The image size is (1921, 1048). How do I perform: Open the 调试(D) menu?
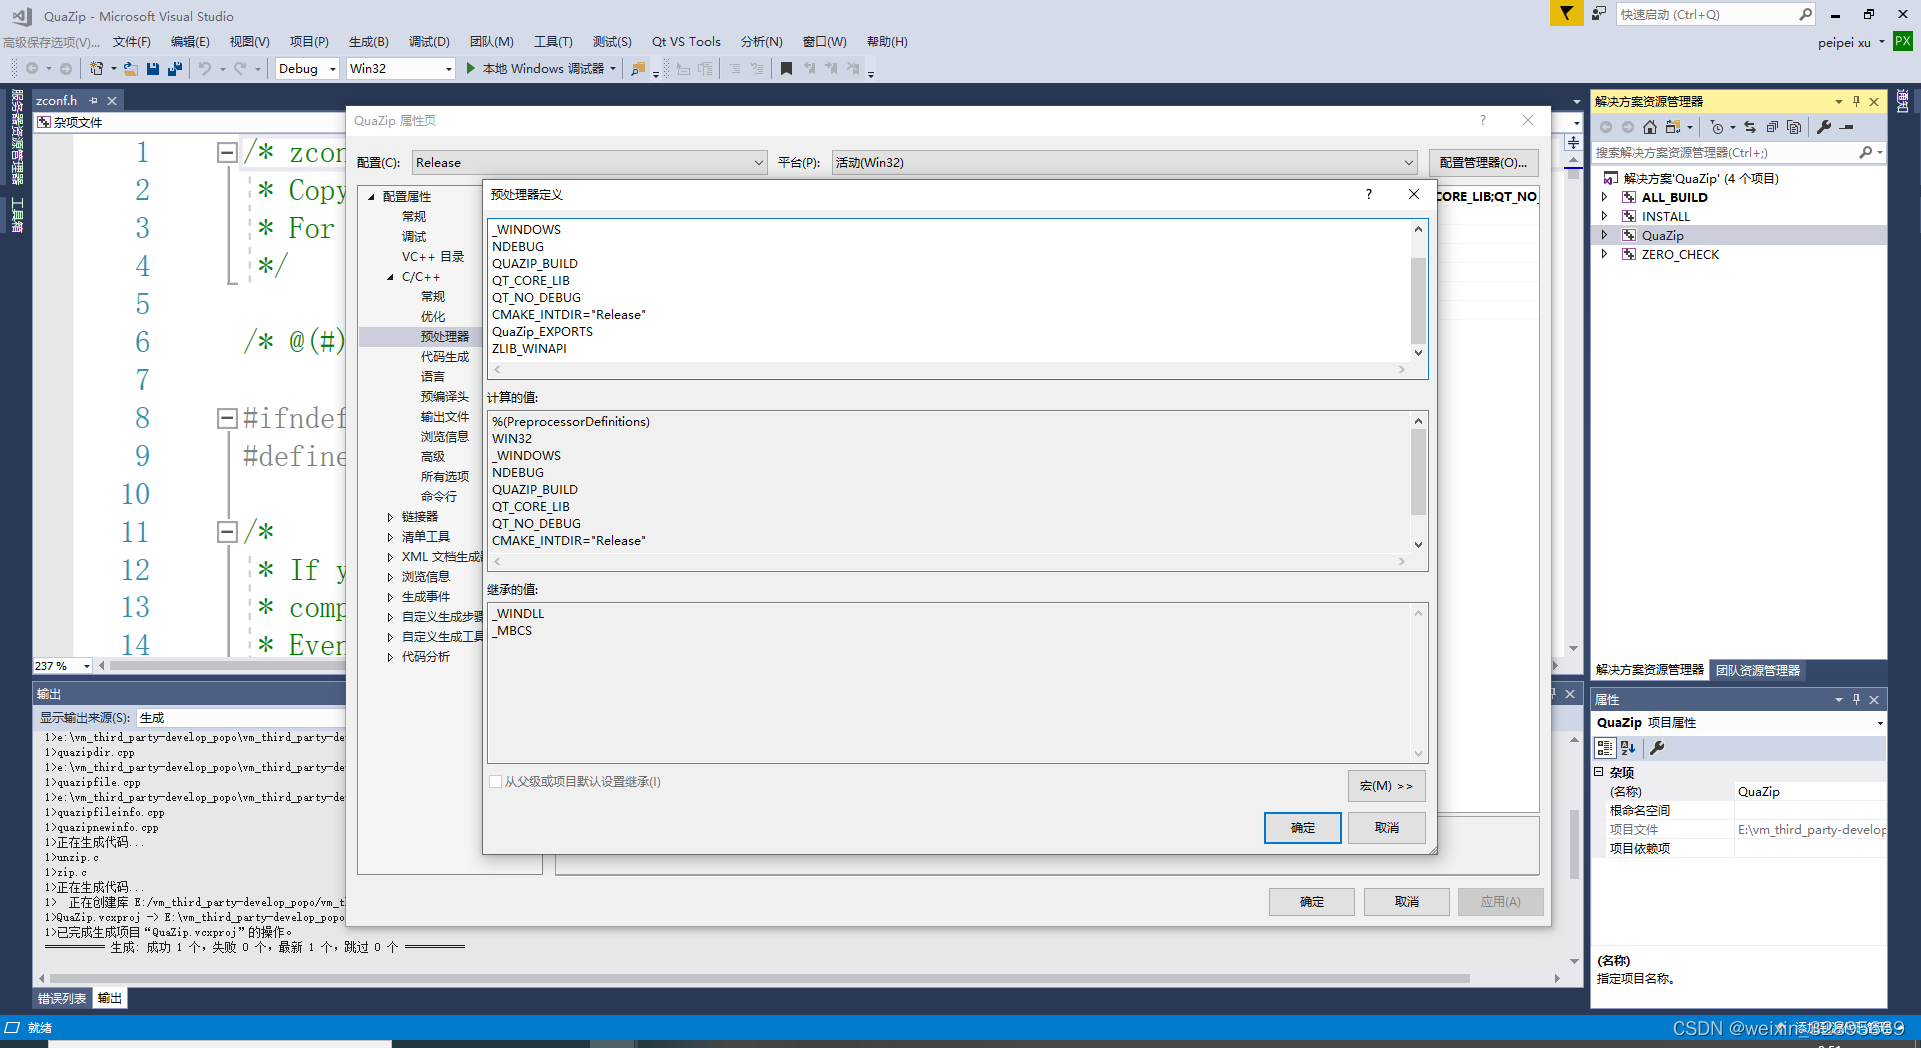click(x=429, y=41)
